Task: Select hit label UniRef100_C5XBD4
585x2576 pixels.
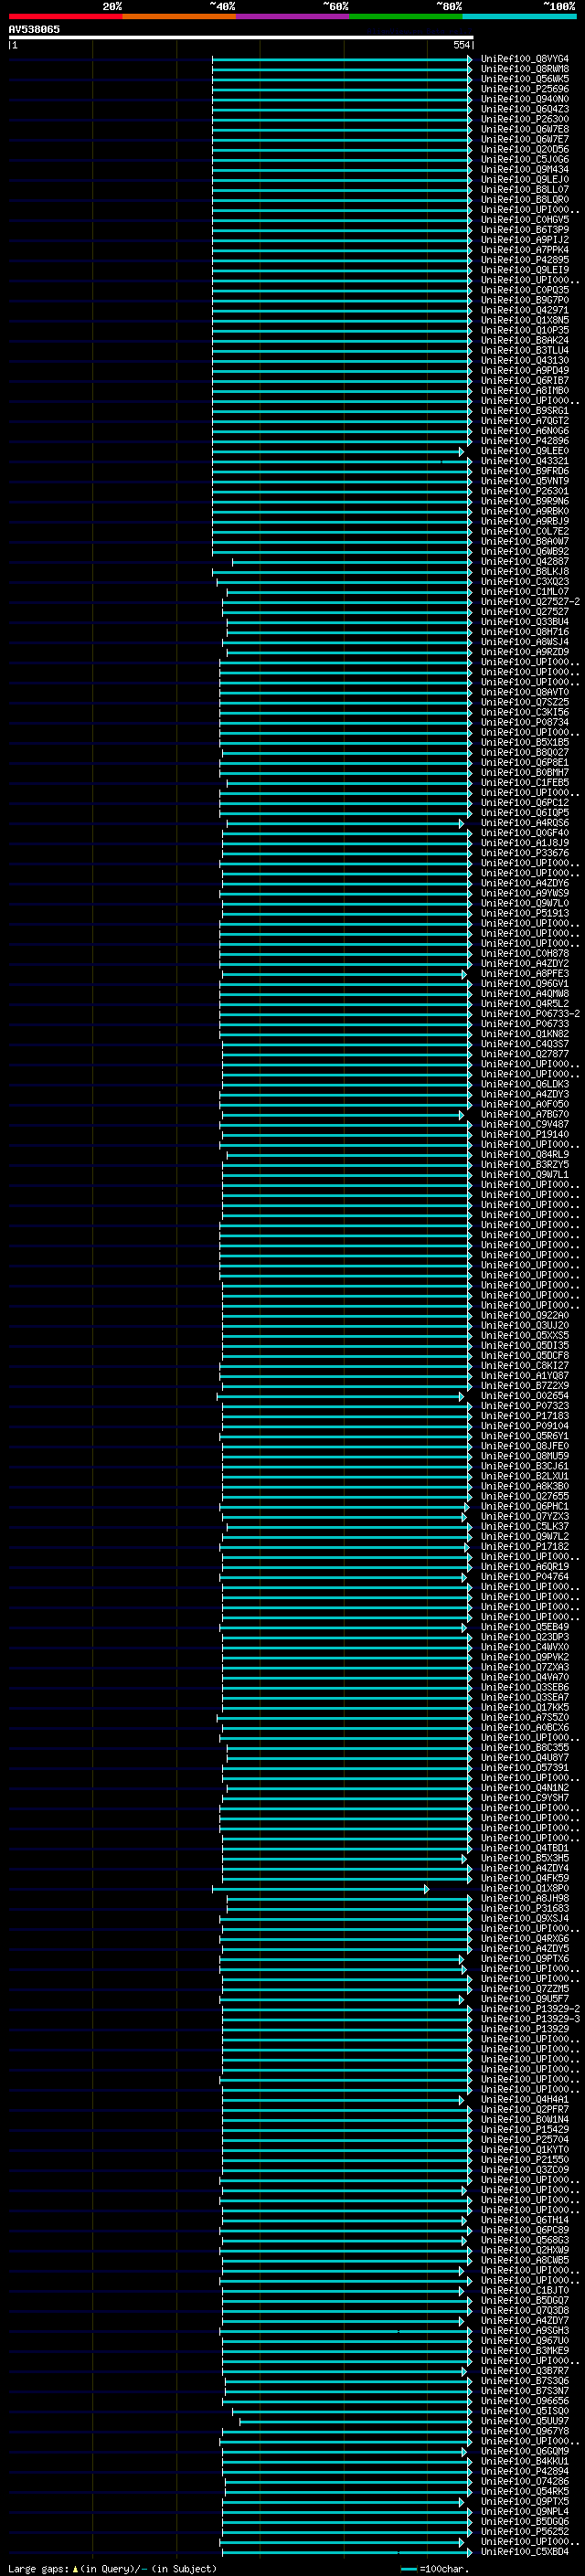Action: click(x=525, y=2551)
